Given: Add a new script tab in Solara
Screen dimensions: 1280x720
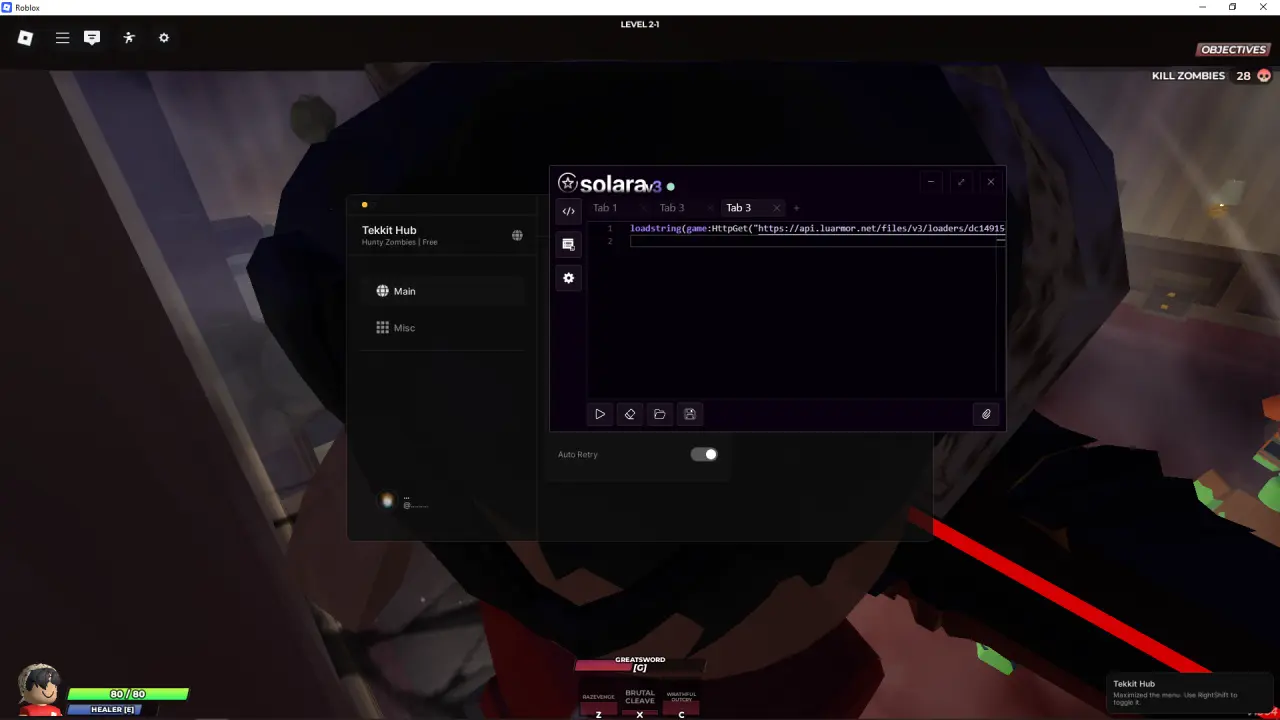Looking at the screenshot, I should point(796,208).
